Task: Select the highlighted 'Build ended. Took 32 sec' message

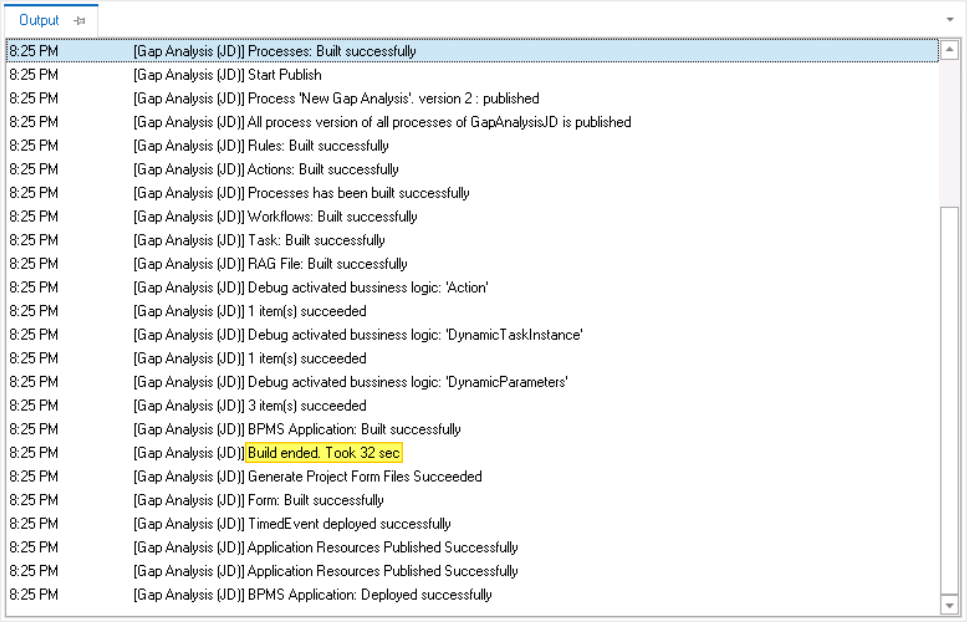Action: (325, 452)
